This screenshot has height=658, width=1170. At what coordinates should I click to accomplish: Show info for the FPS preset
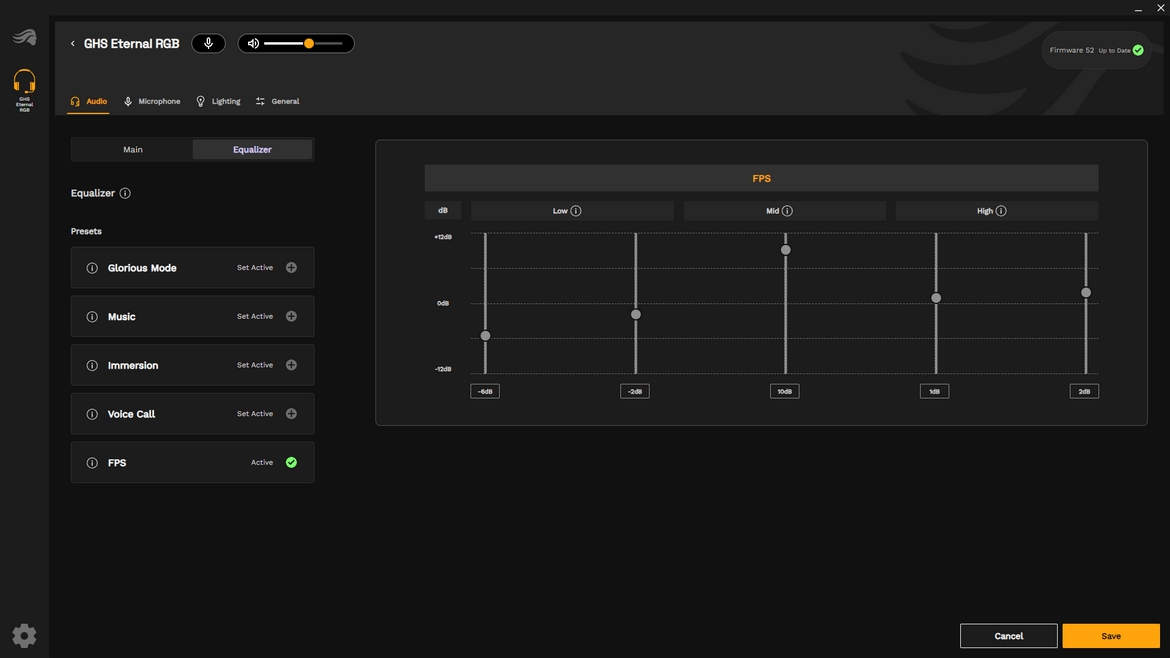pyautogui.click(x=92, y=463)
